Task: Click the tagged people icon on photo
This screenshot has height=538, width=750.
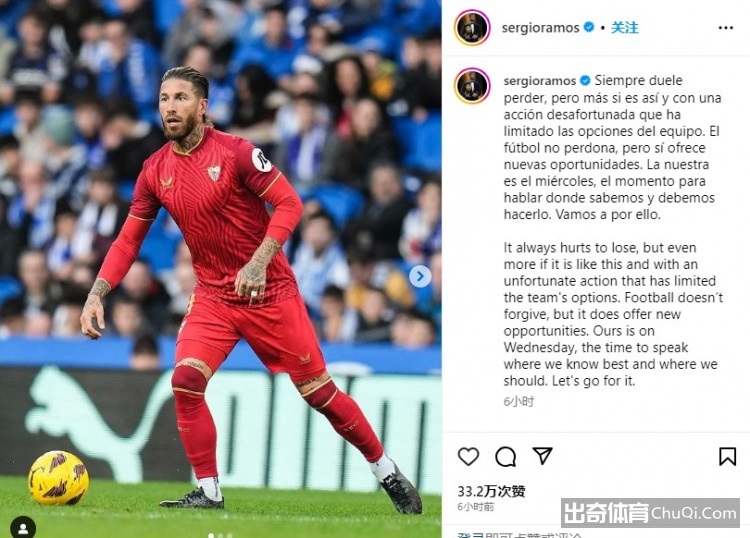Action: pyautogui.click(x=22, y=527)
